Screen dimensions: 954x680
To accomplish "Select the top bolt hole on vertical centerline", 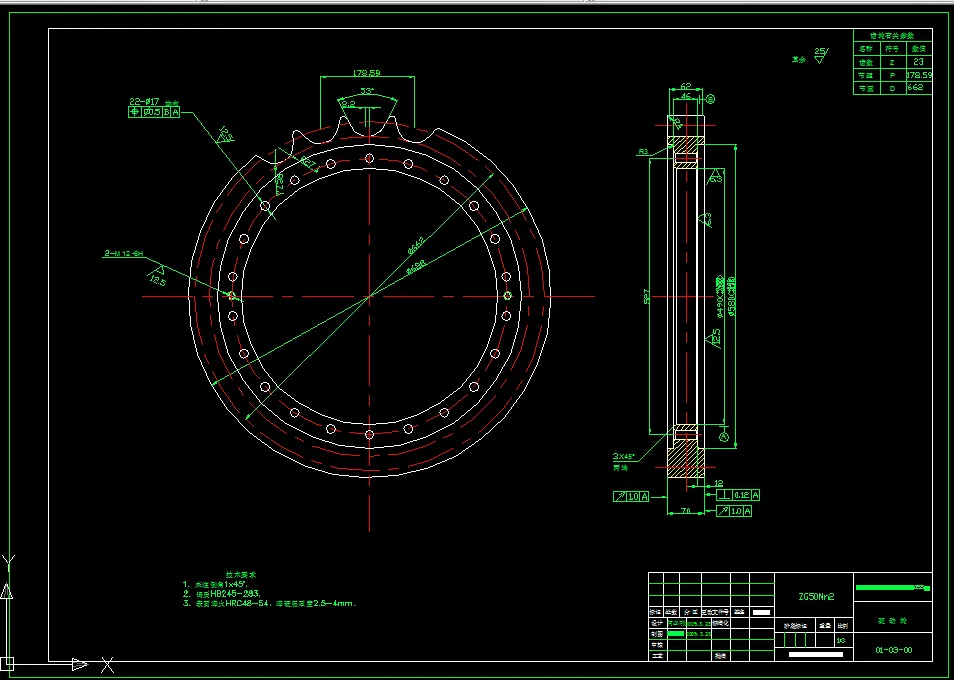I will 369,159.
